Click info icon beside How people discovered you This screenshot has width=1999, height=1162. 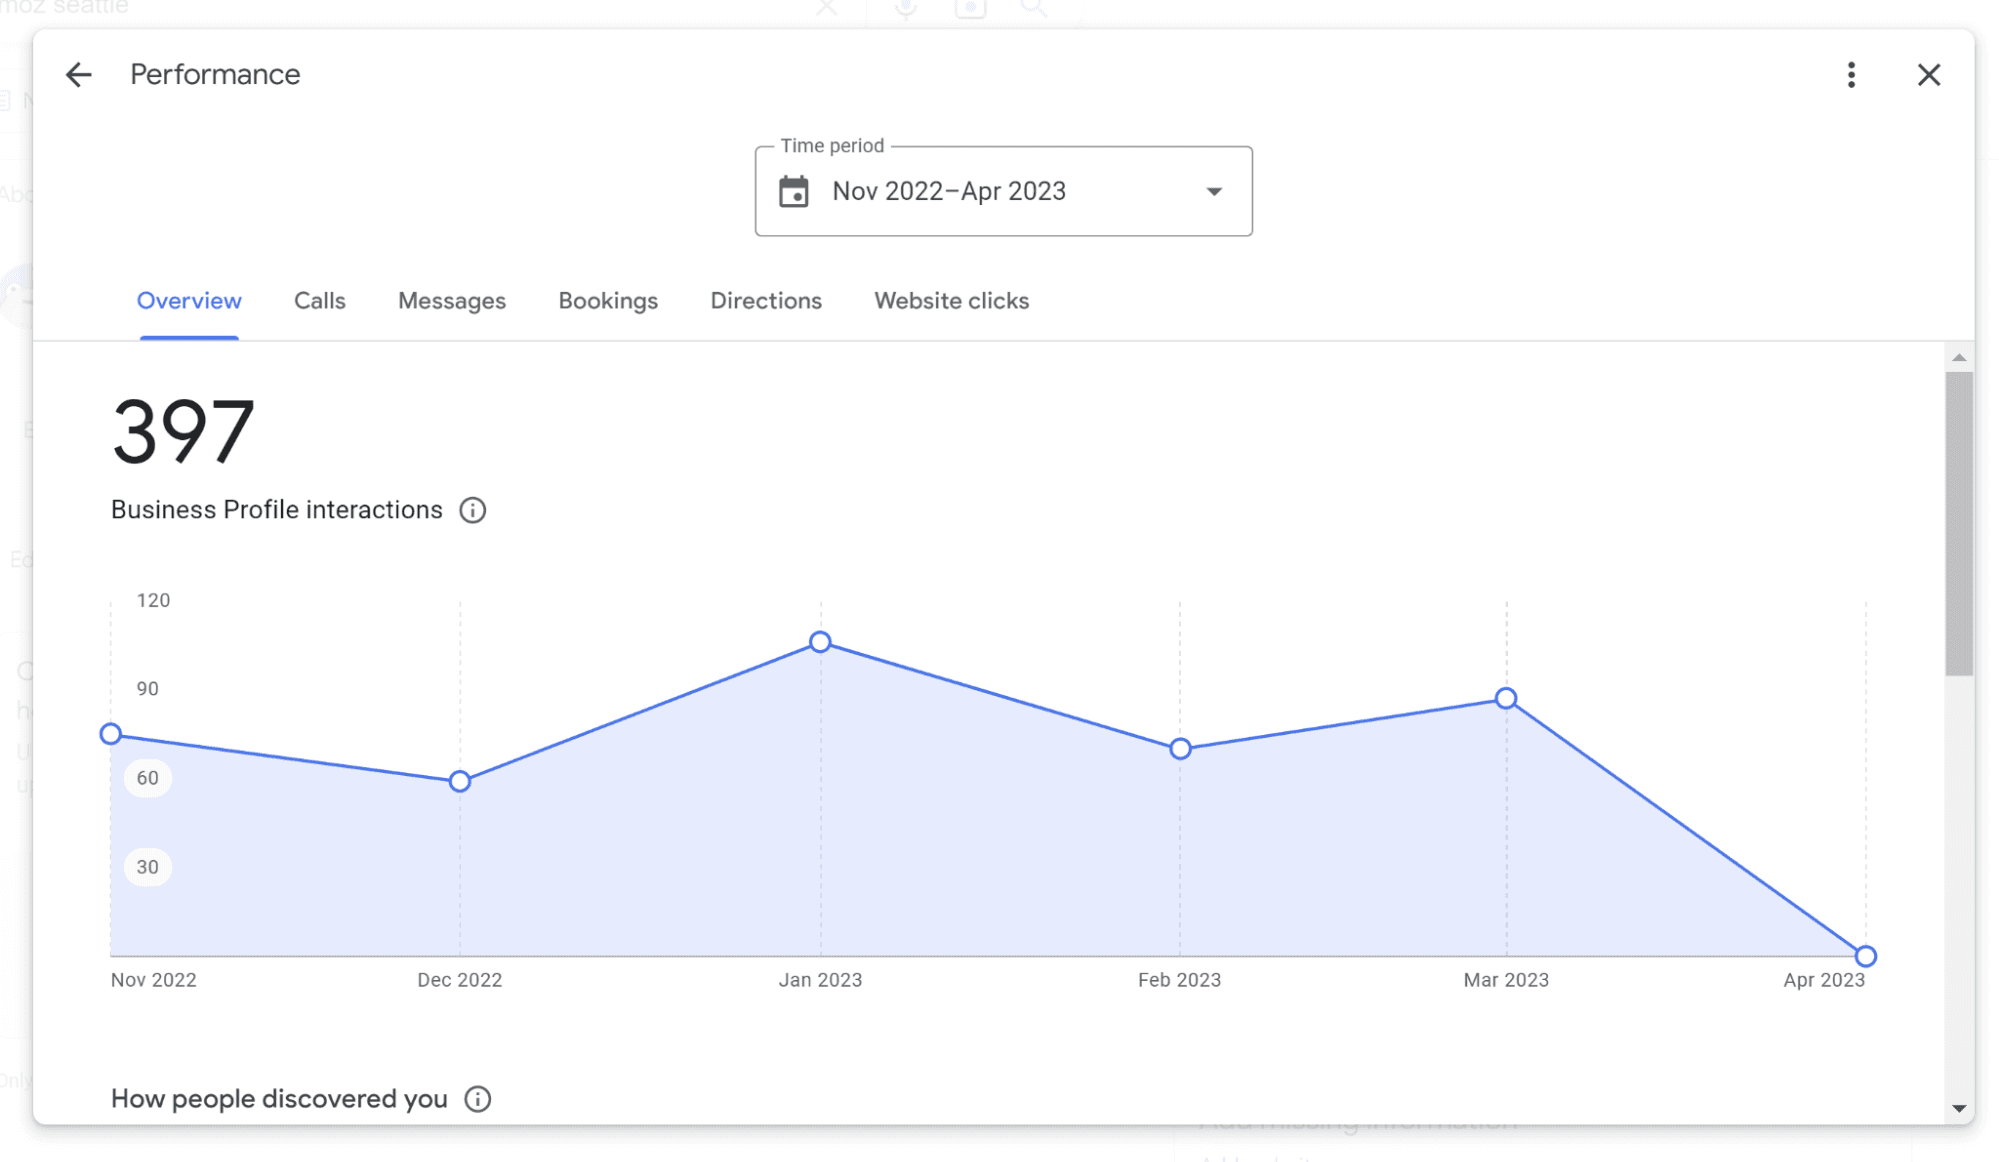point(477,1100)
